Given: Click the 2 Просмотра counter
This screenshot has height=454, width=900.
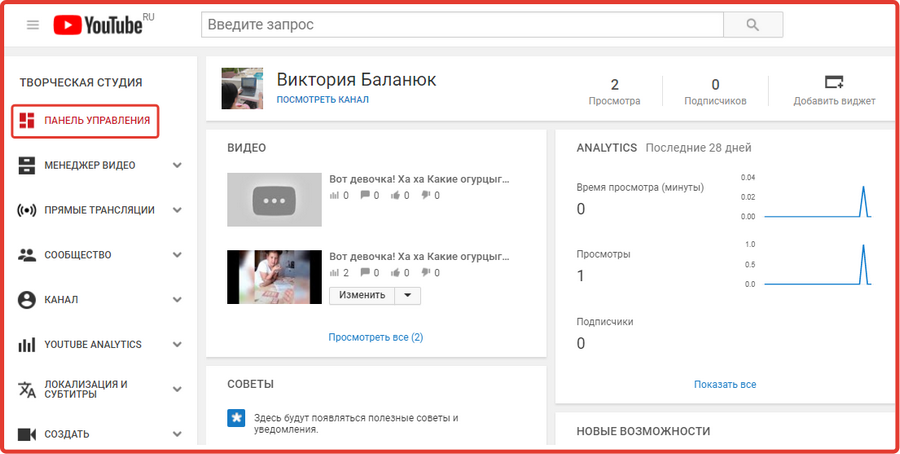Looking at the screenshot, I should click(x=615, y=92).
